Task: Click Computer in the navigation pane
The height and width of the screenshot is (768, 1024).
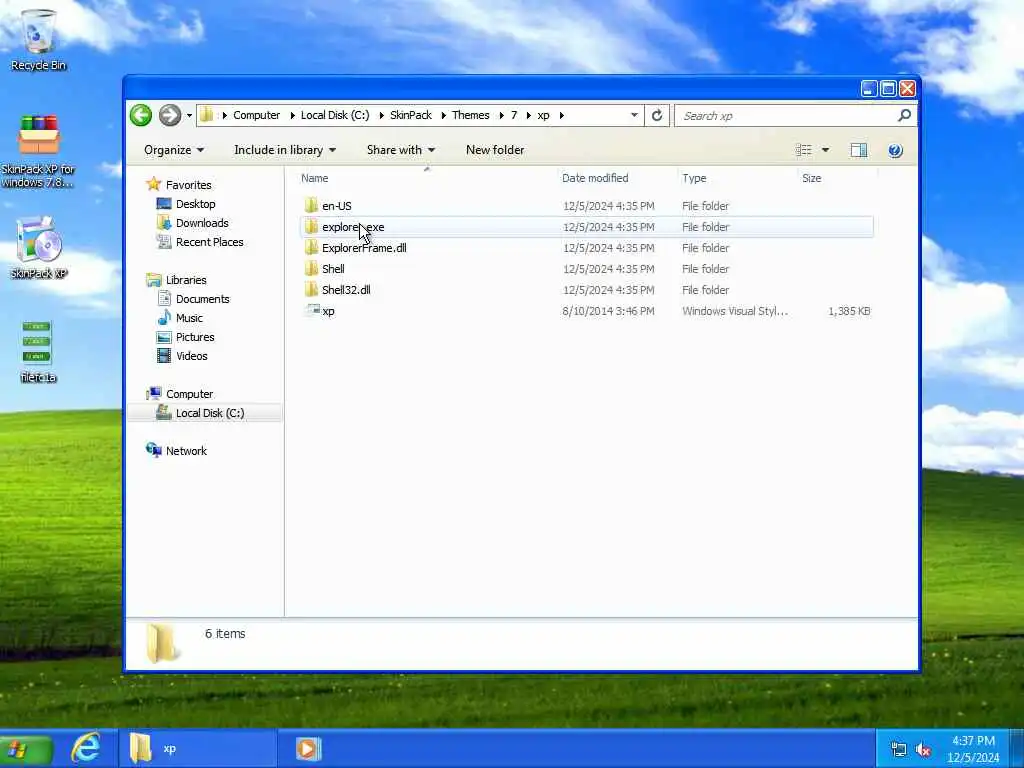Action: click(189, 394)
